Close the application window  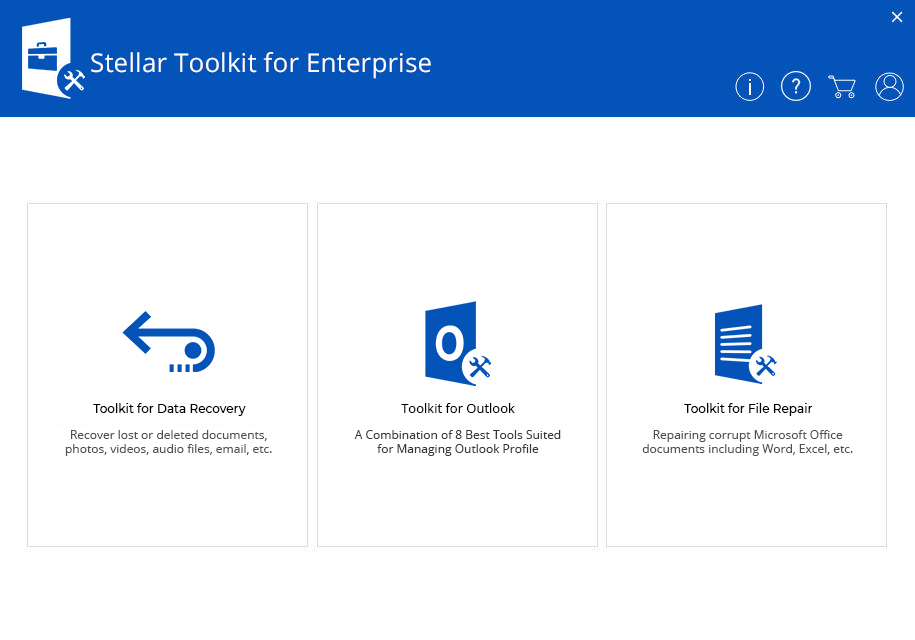(x=897, y=16)
